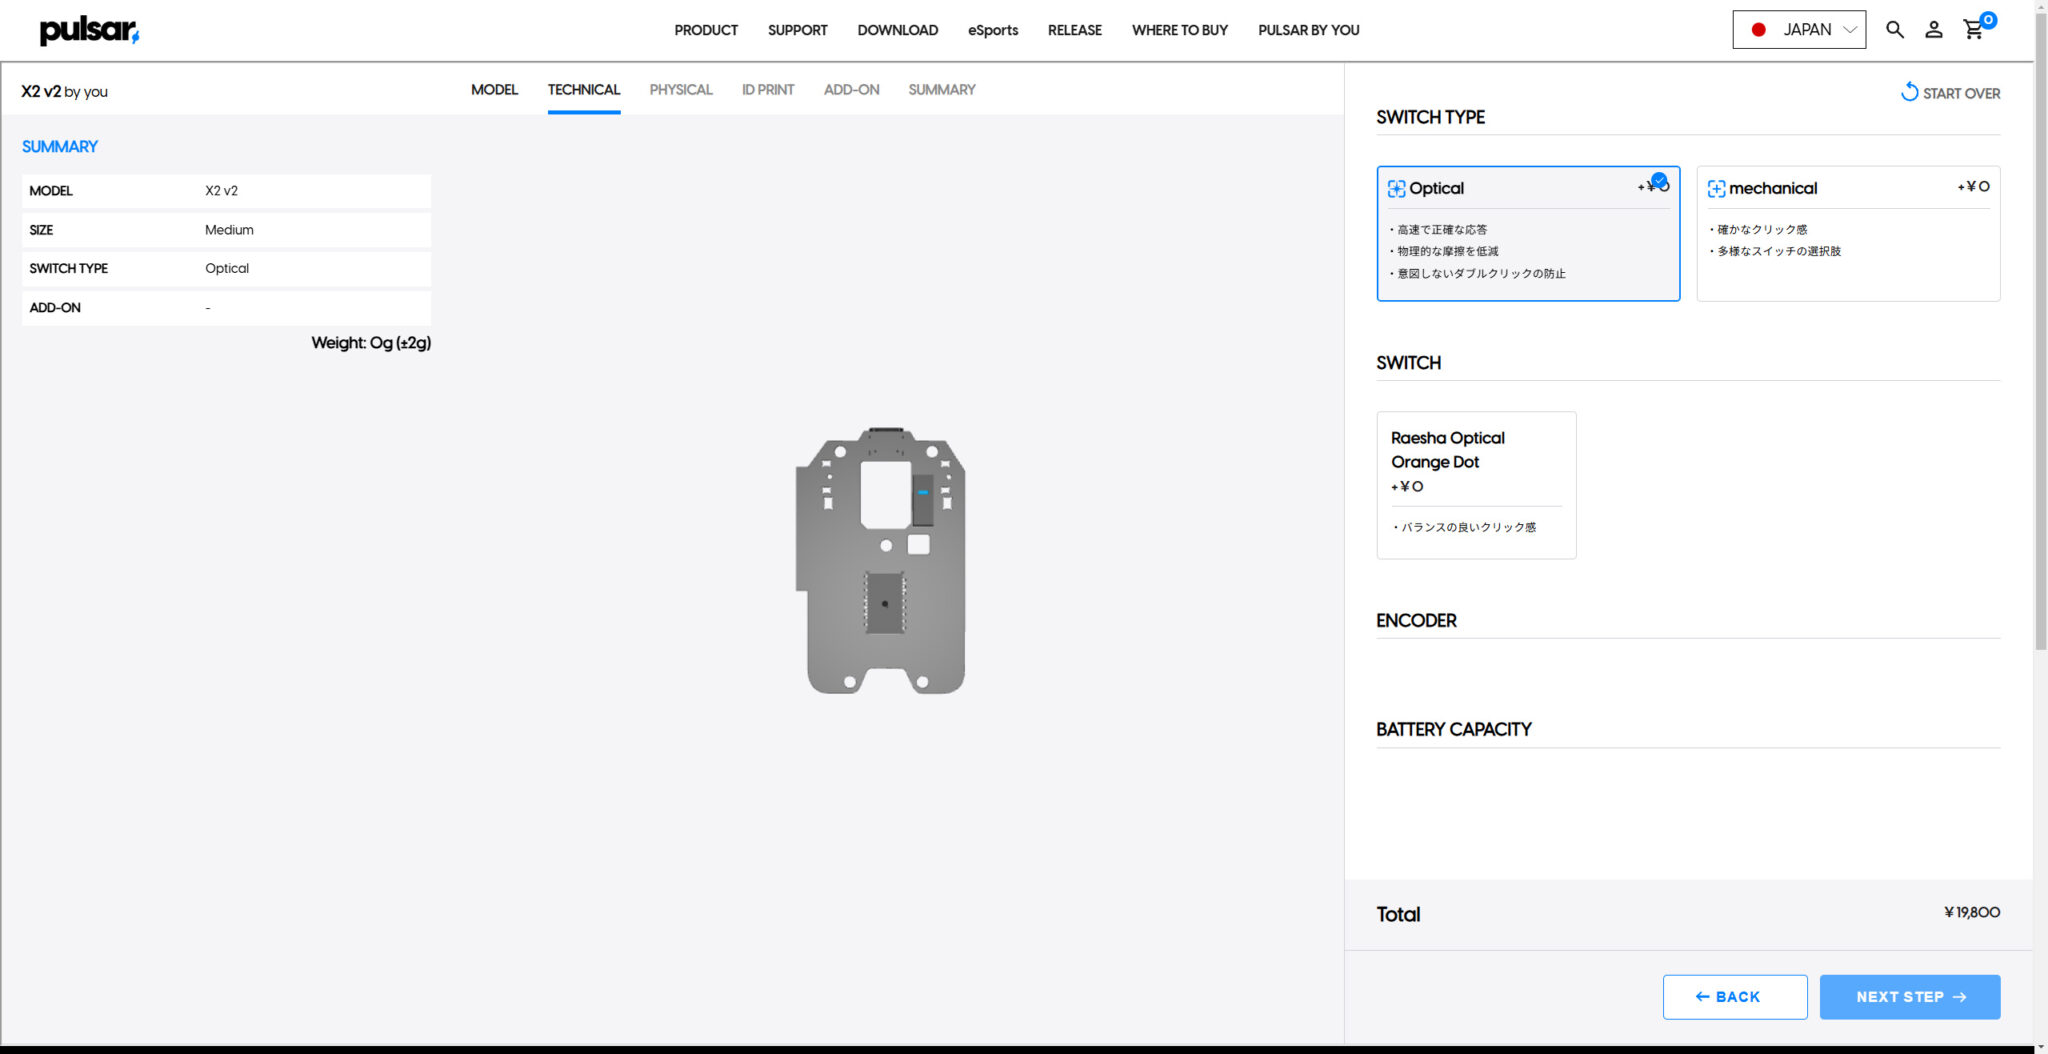Viewport: 2048px width, 1054px height.
Task: Expand the PRODUCT navigation menu
Action: 706,30
